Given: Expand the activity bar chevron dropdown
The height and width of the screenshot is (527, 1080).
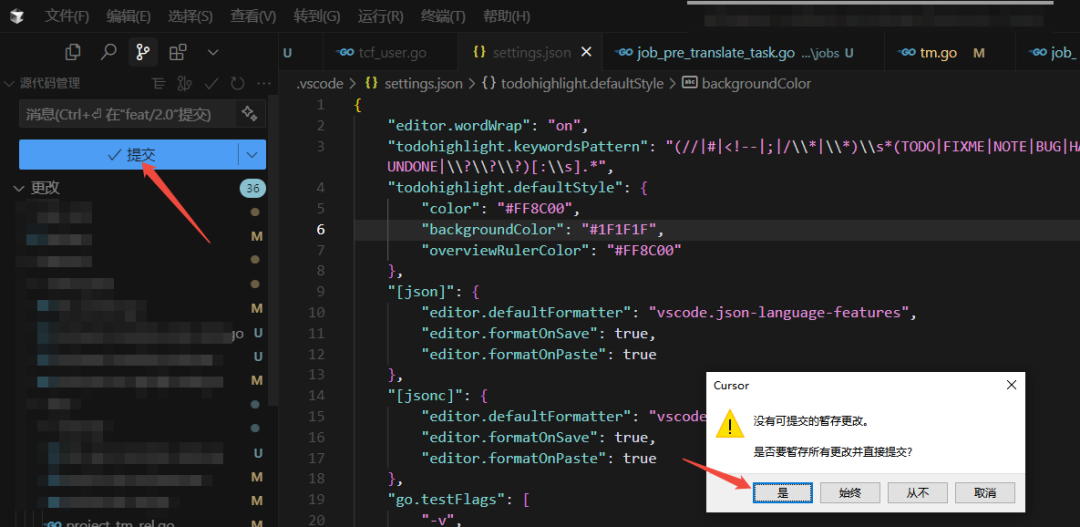Looking at the screenshot, I should tap(214, 52).
